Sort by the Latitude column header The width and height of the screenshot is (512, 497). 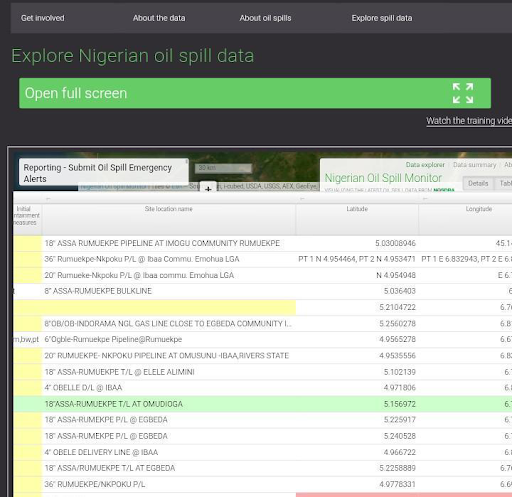357,209
